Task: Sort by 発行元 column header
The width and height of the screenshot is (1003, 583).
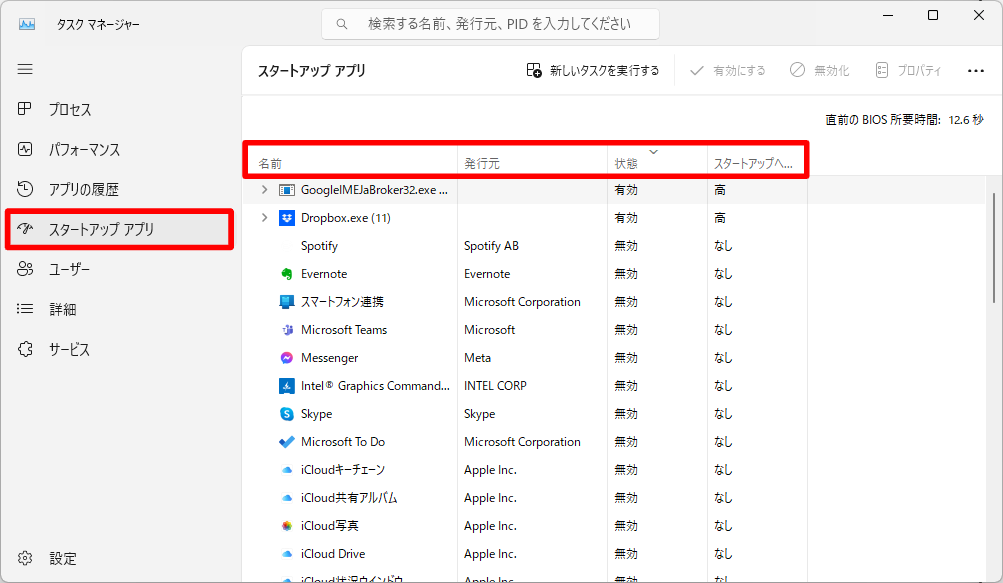Action: (532, 160)
